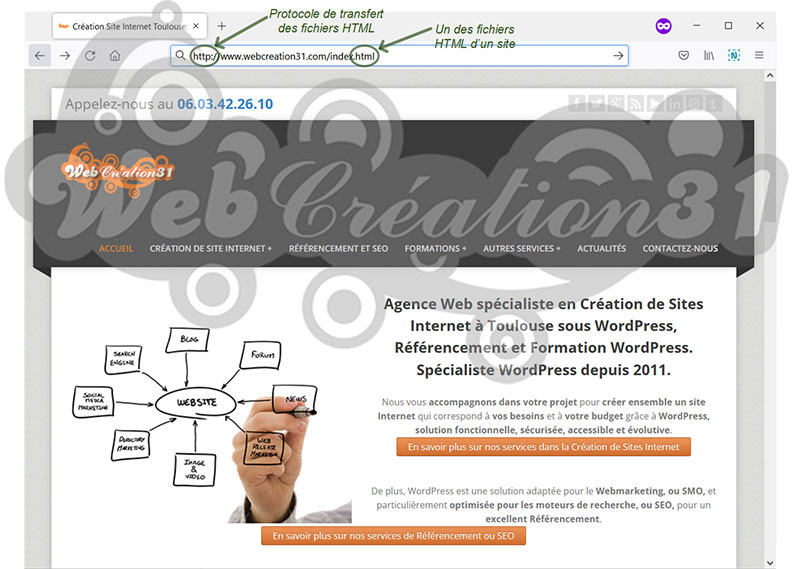Reload the page with the refresh icon

(90, 56)
